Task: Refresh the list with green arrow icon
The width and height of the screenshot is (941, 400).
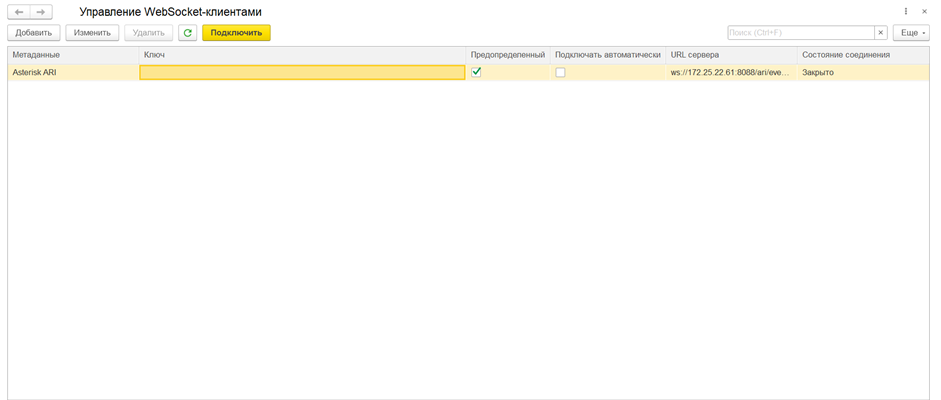Action: (187, 33)
